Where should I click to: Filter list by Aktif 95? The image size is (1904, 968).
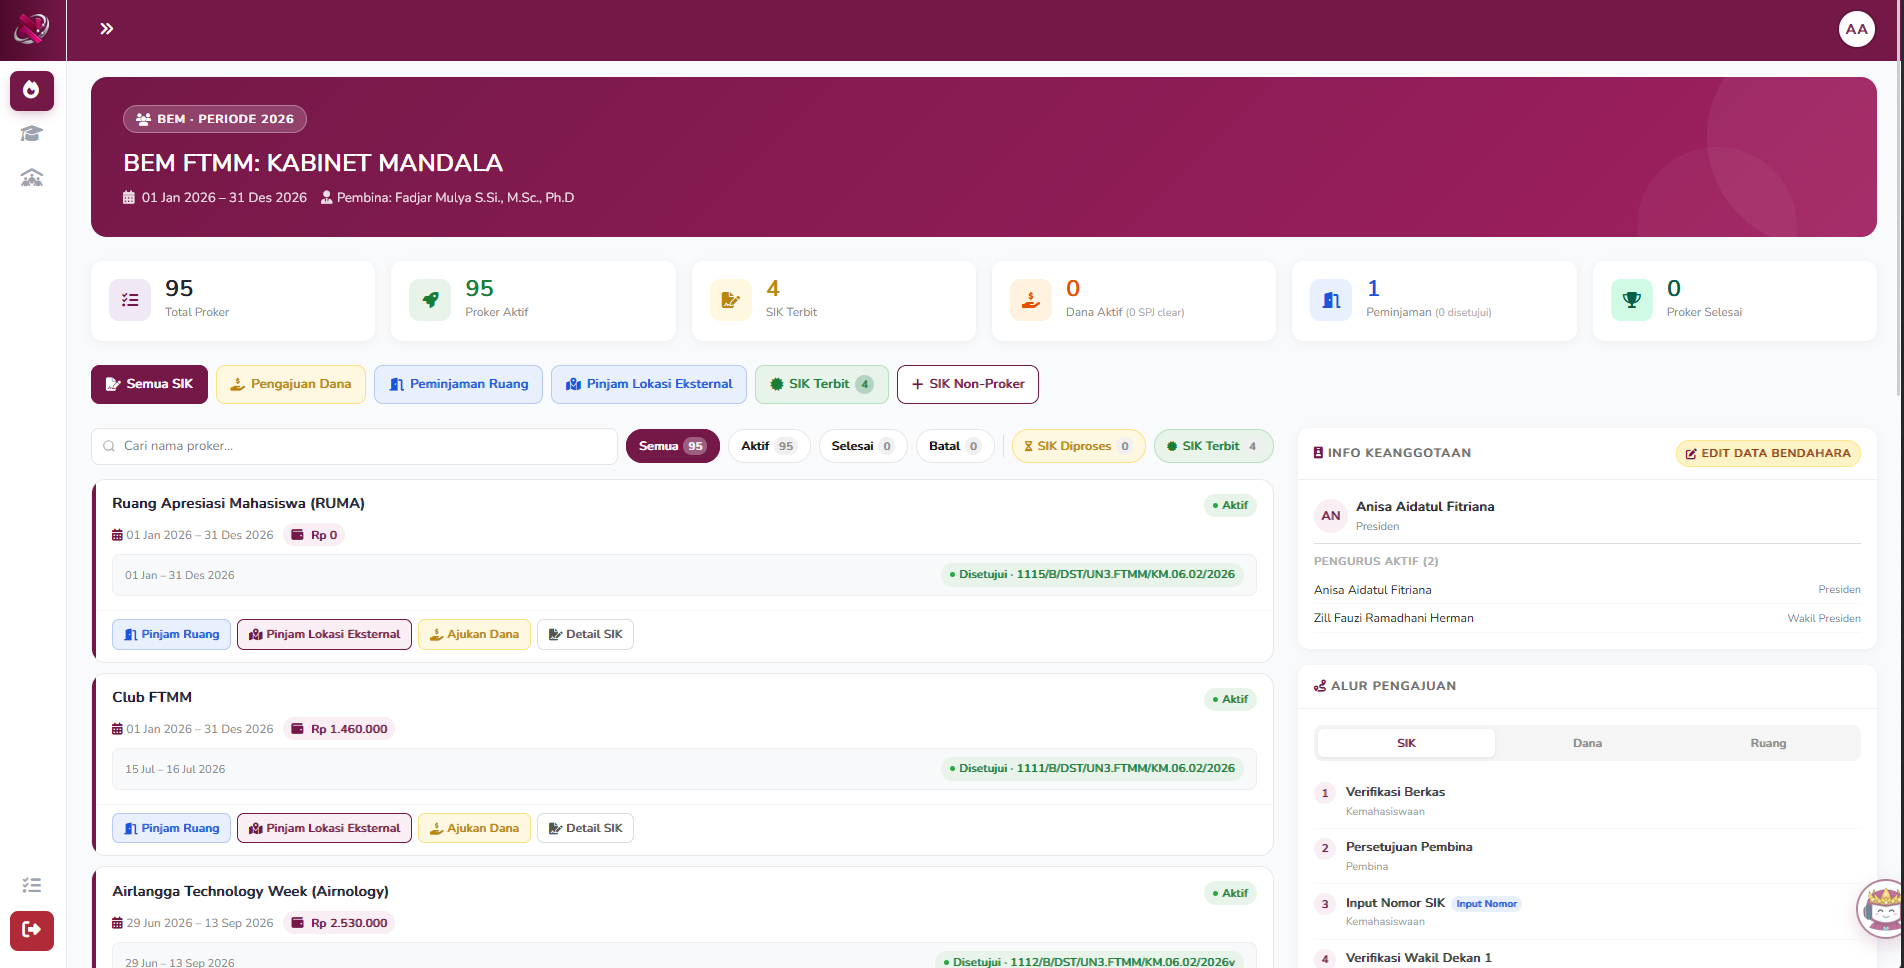pyautogui.click(x=768, y=446)
